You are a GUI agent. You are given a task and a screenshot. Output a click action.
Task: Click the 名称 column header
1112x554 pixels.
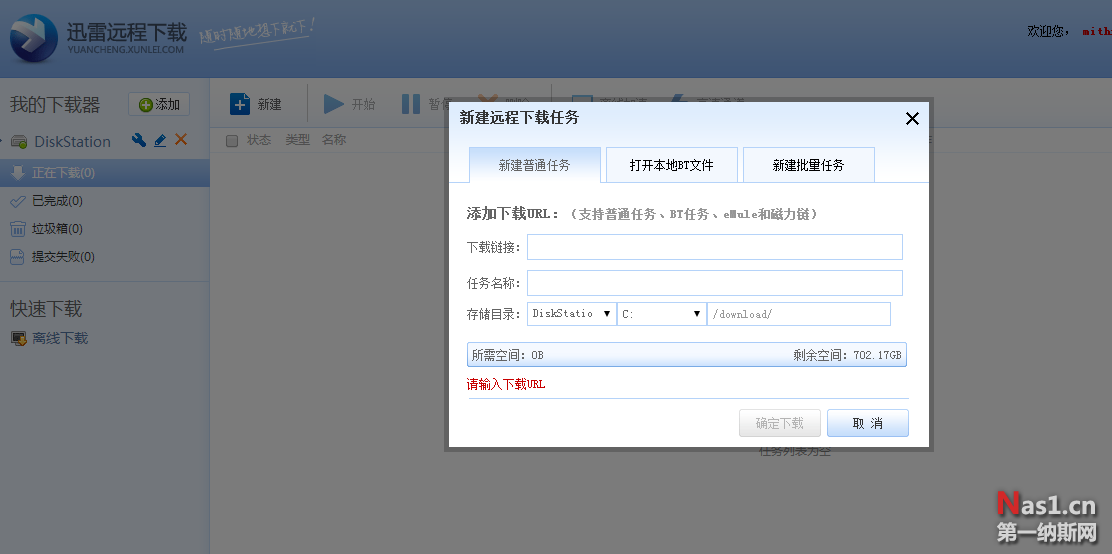coord(333,140)
